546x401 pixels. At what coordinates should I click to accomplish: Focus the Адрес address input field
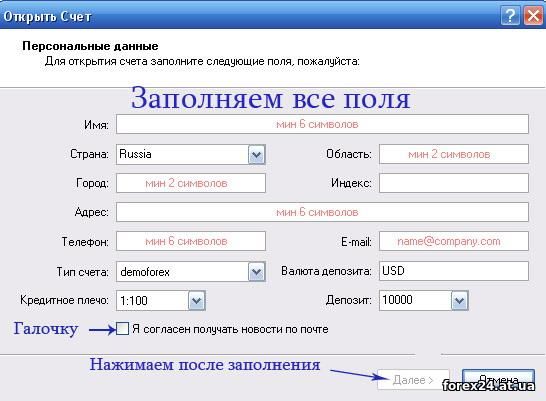(x=322, y=212)
